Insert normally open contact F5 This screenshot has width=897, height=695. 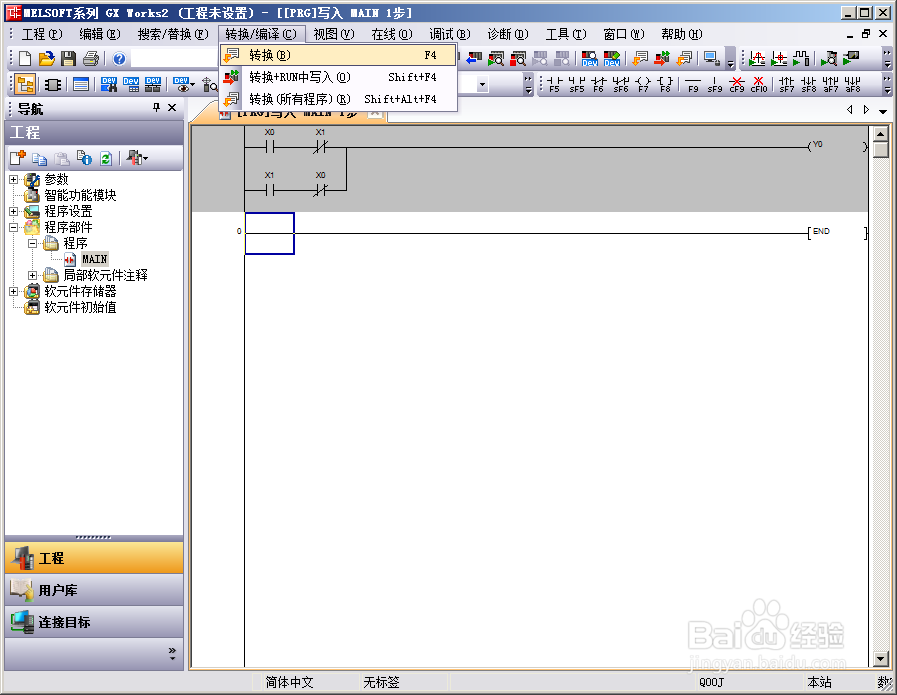[554, 85]
